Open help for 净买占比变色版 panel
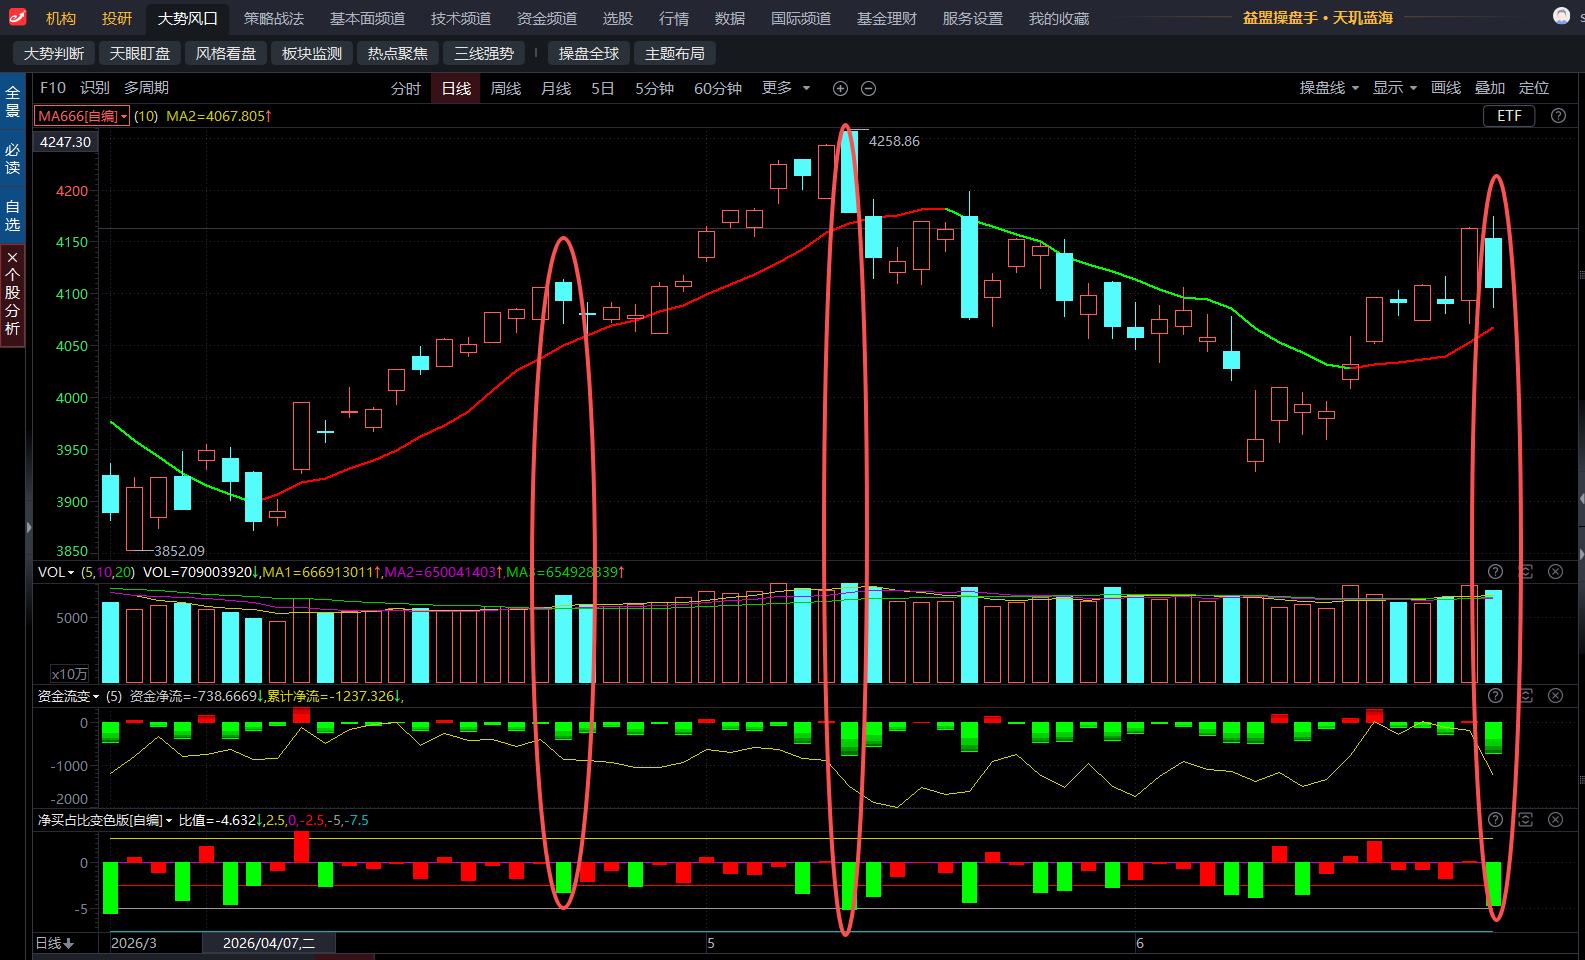1585x960 pixels. 1495,820
